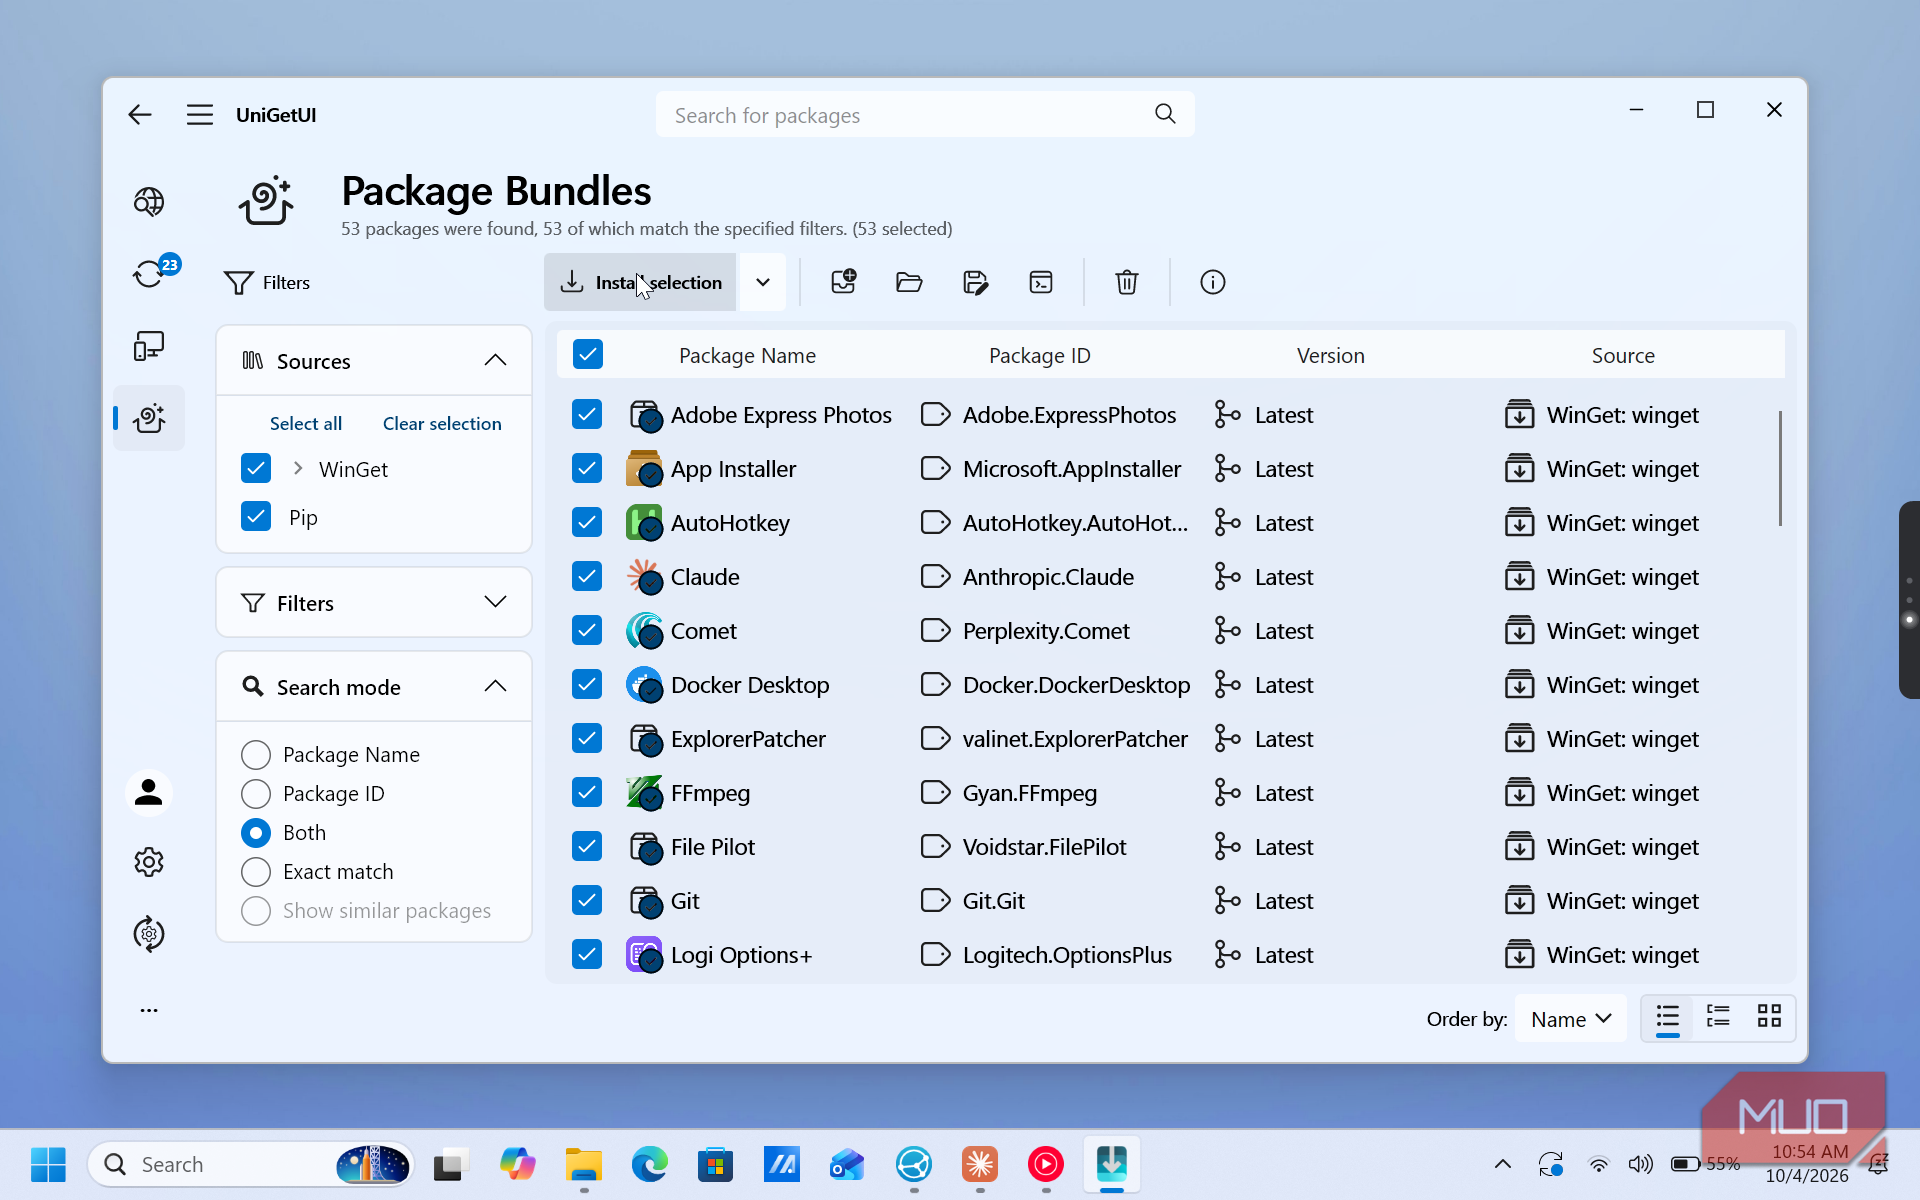The height and width of the screenshot is (1200, 1920).
Task: Open the Order by Name dropdown
Action: (x=1571, y=1018)
